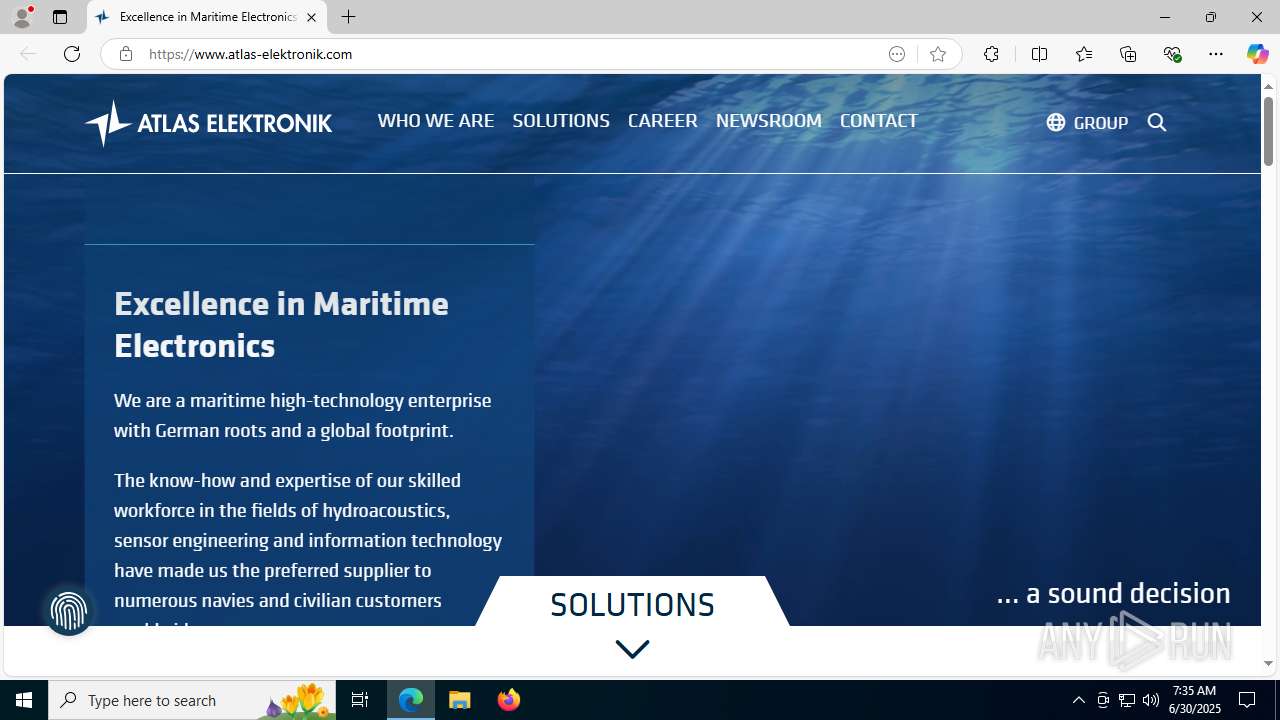Launch Firefox from the taskbar

click(508, 700)
